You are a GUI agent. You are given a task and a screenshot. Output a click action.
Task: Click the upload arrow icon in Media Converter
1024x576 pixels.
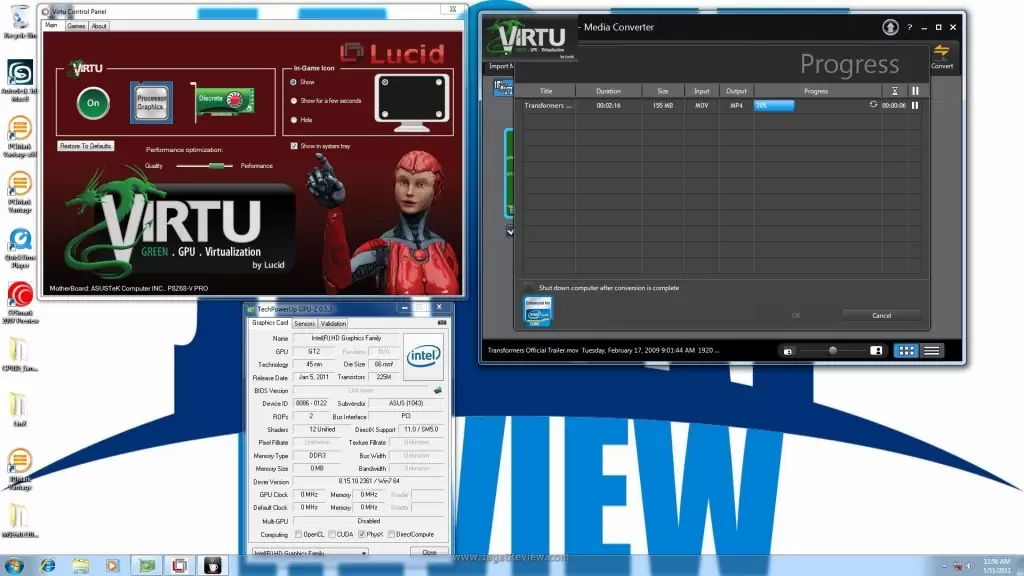pyautogui.click(x=890, y=27)
